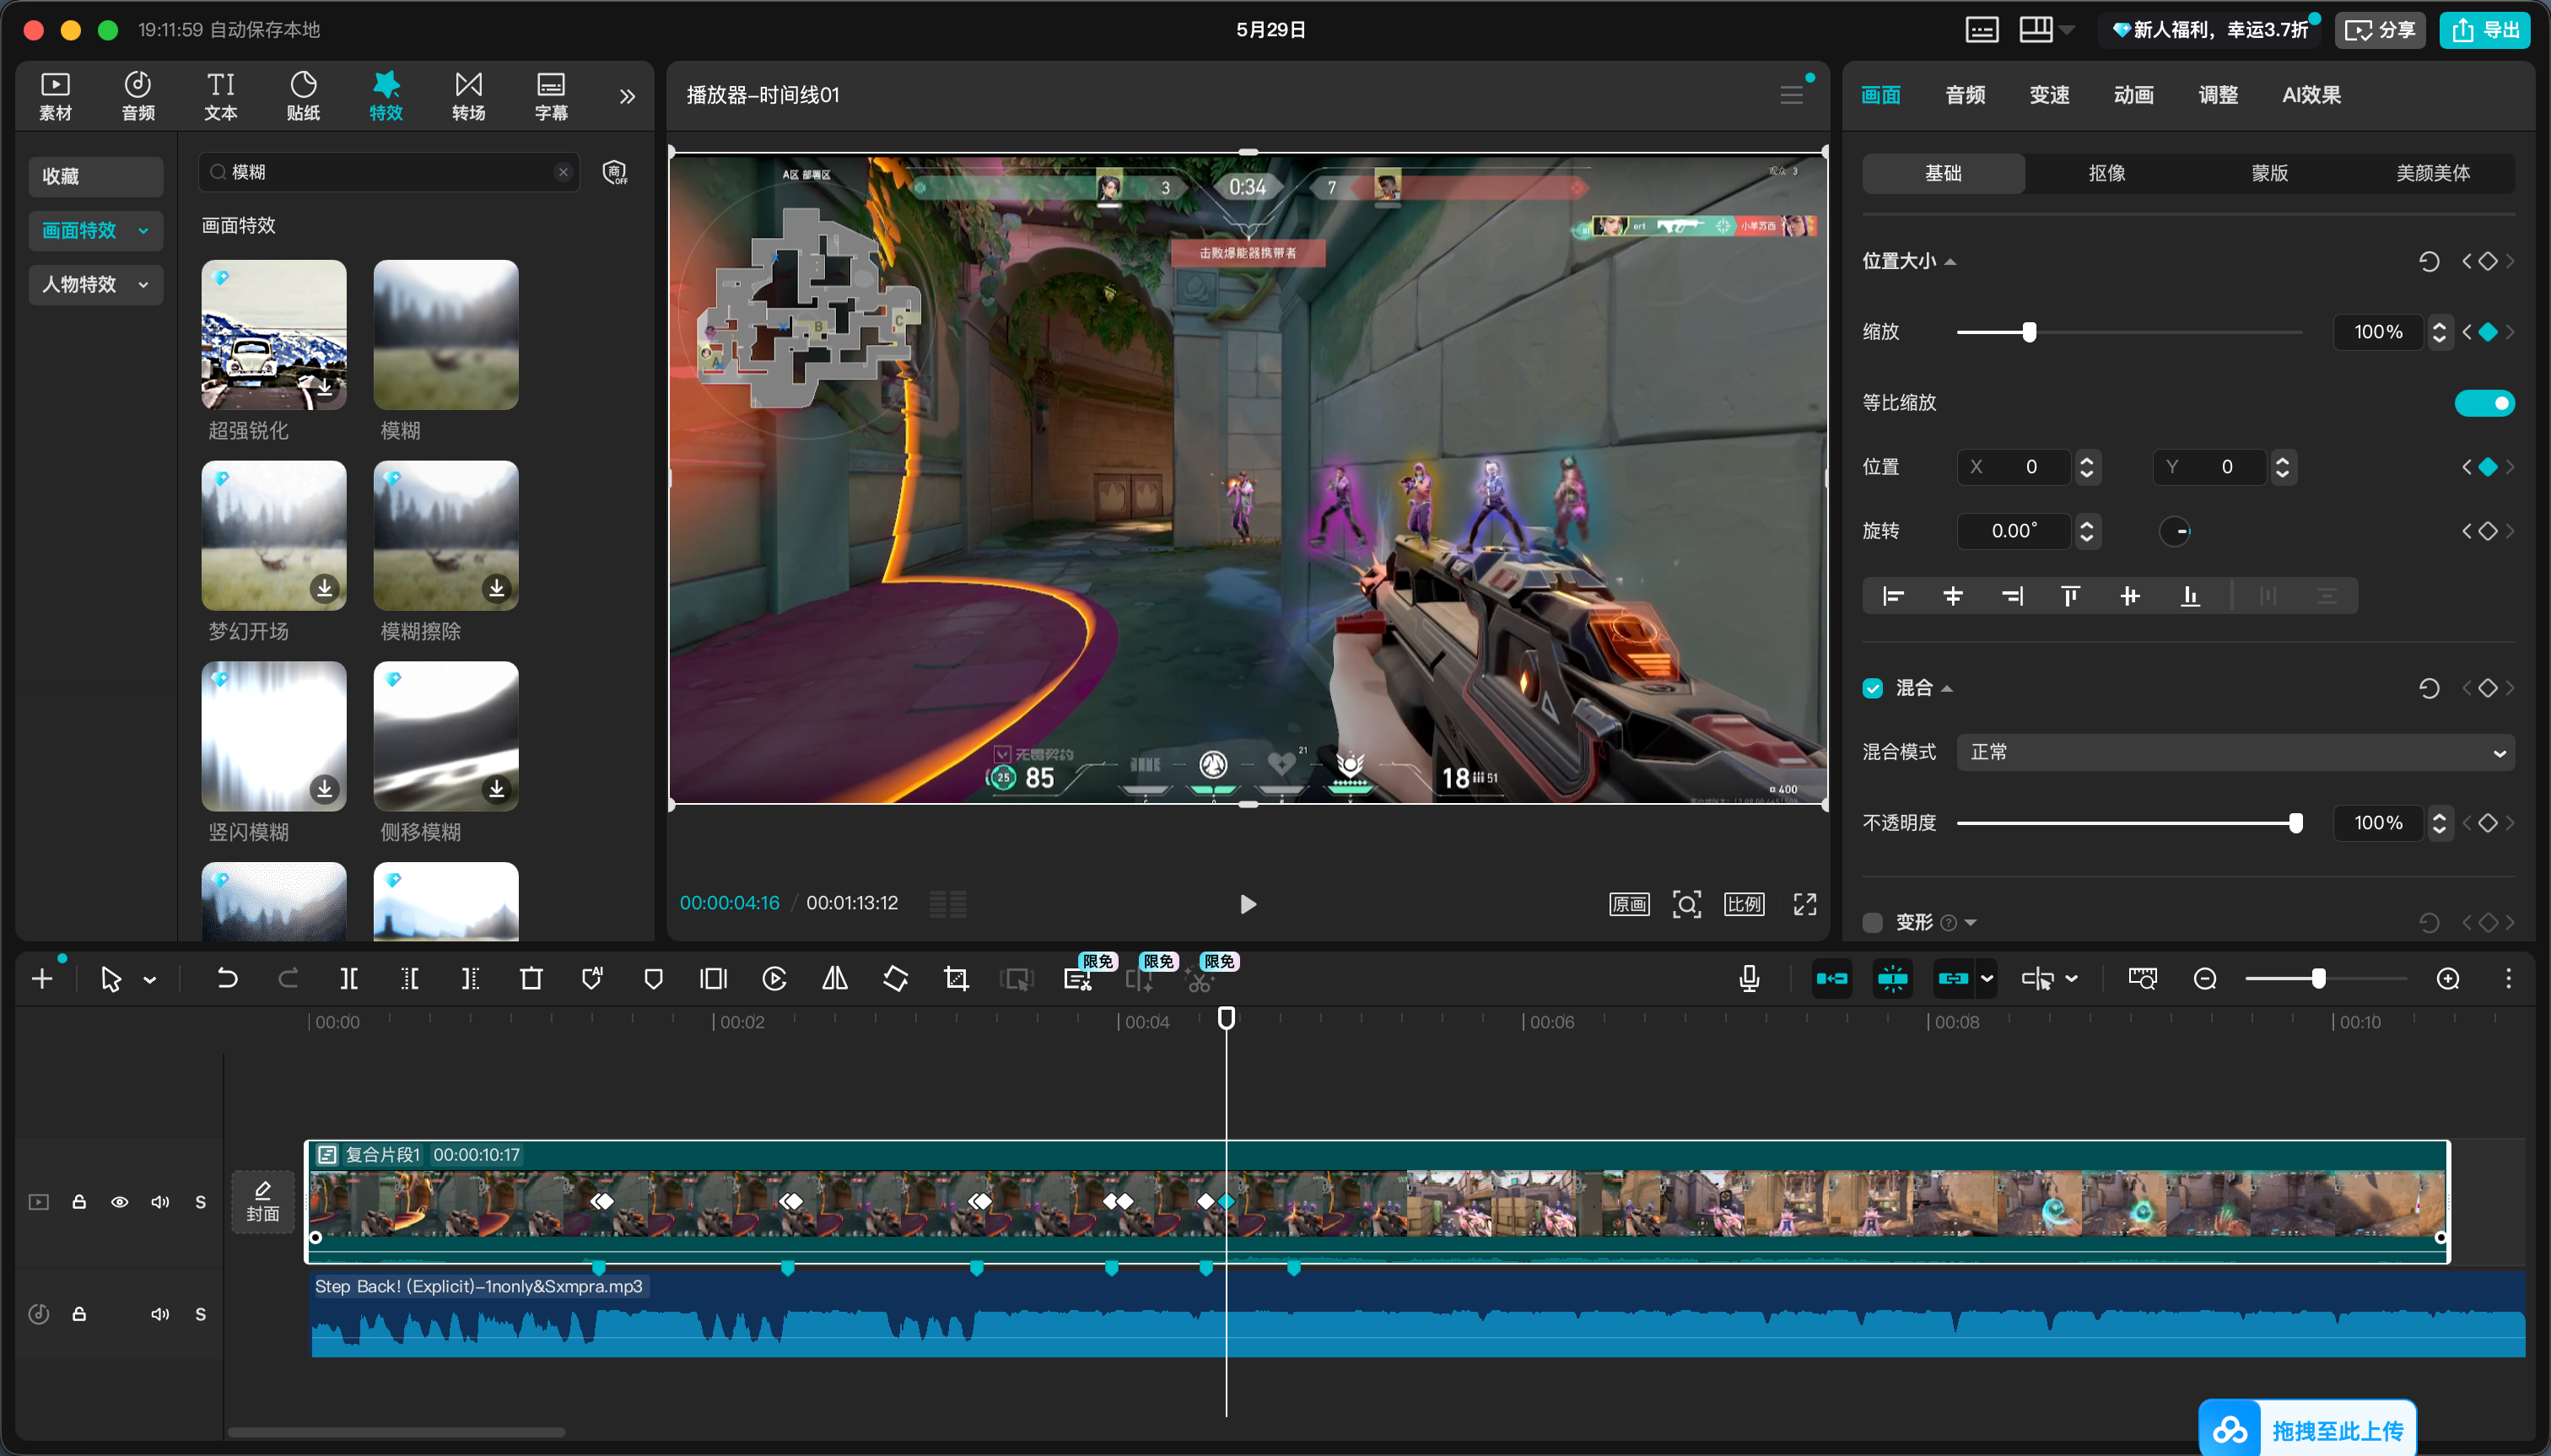Click the rotate clip icon
Viewport: 2551px width, 1456px height.
click(896, 979)
